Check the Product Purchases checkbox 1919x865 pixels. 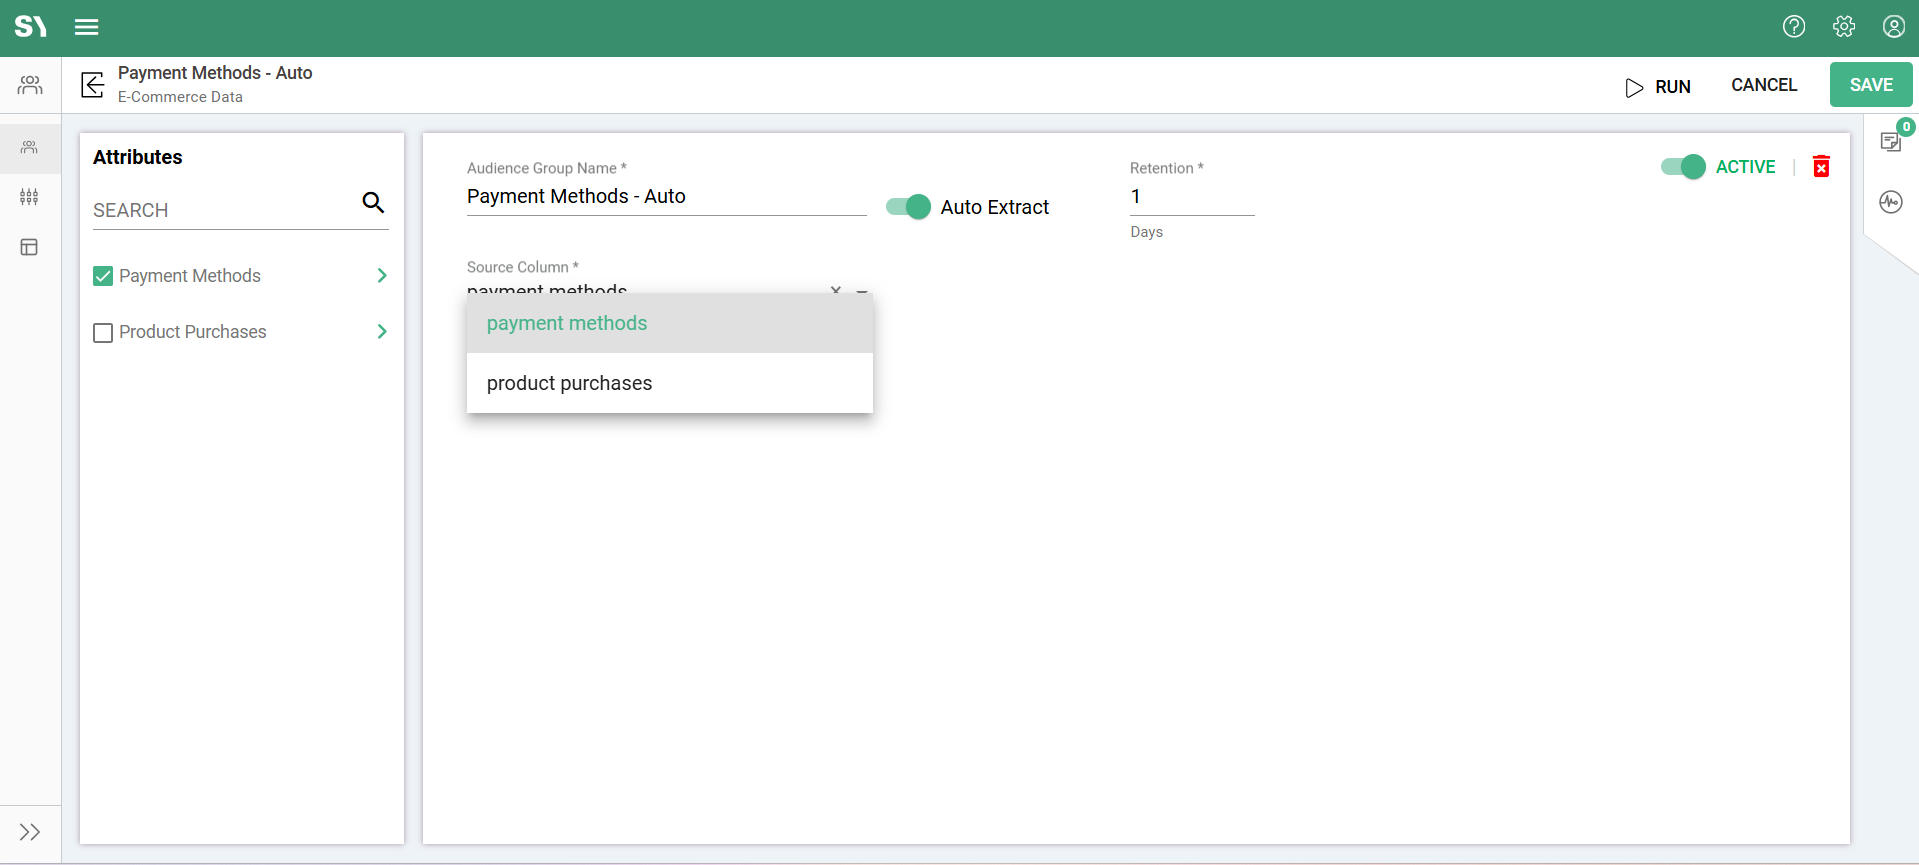(103, 332)
